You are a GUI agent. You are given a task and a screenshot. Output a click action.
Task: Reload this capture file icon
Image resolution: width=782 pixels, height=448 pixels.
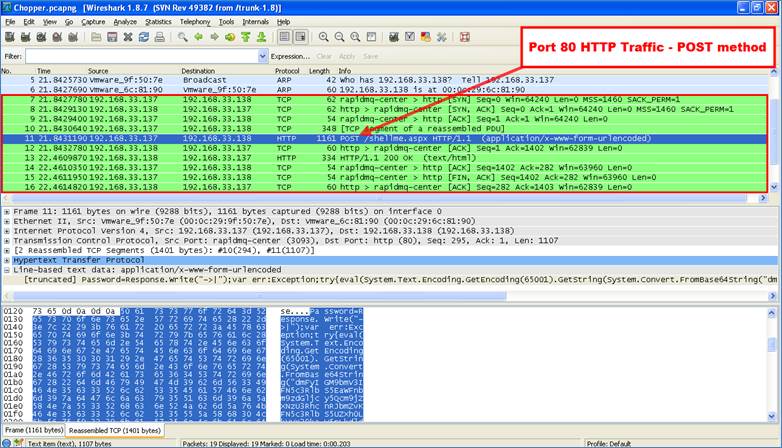[144, 37]
